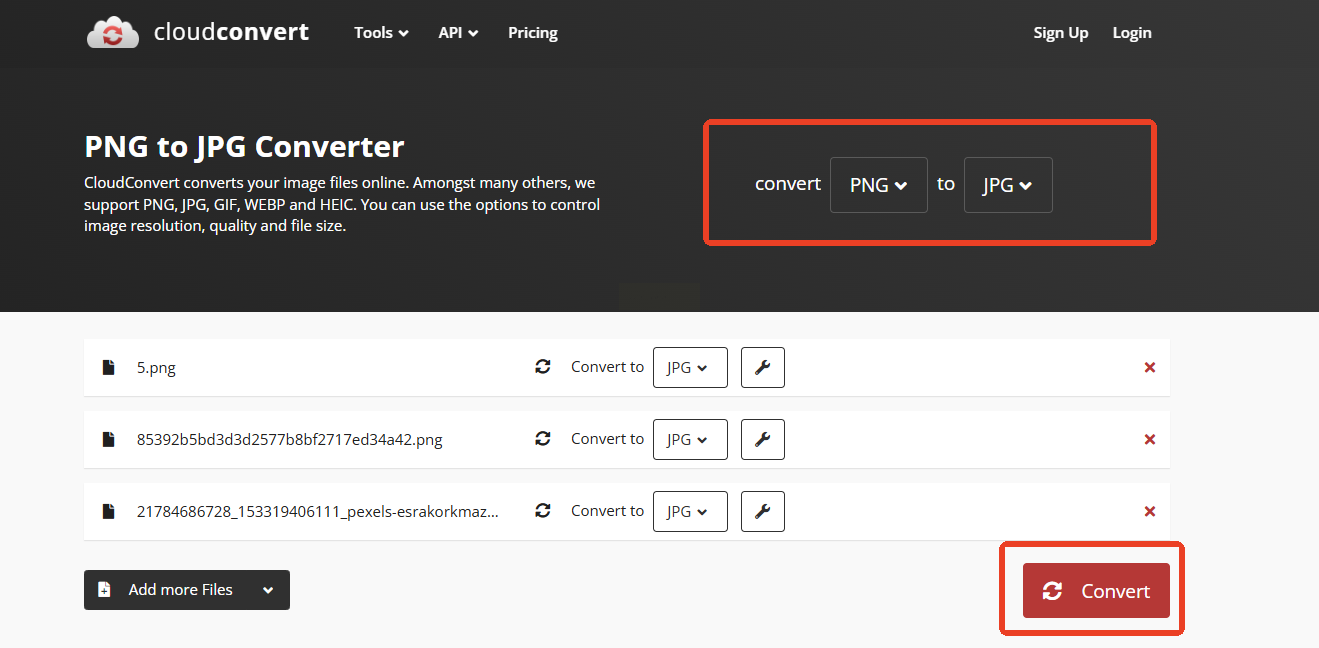Open options wrench for 21784686728_153319406111 file
Image resolution: width=1319 pixels, height=648 pixels.
(763, 511)
